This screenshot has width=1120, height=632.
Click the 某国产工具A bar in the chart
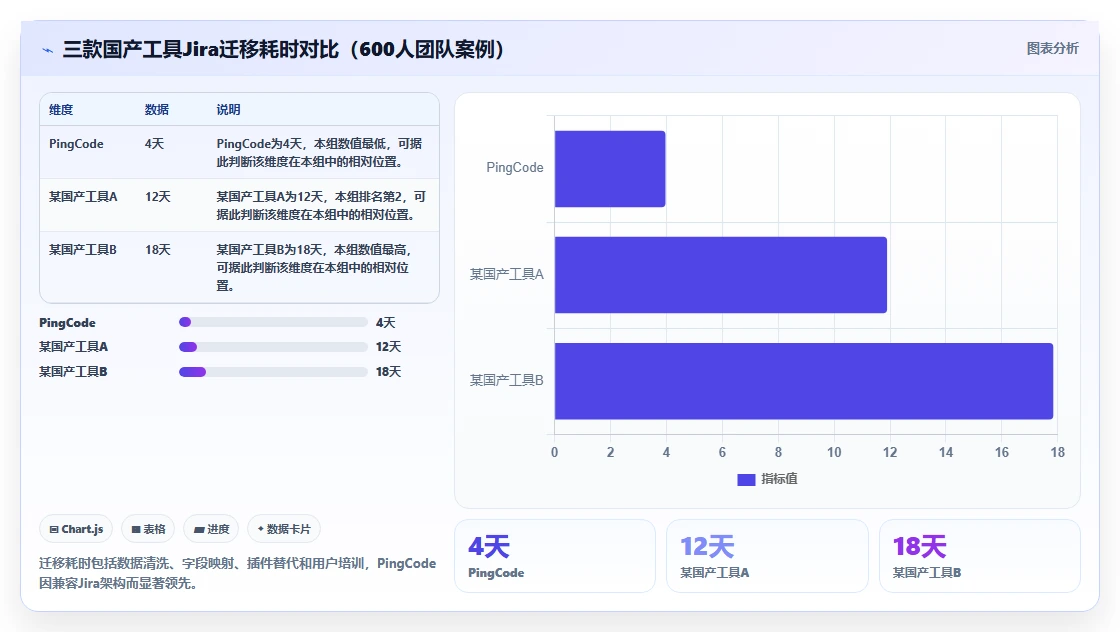[721, 275]
